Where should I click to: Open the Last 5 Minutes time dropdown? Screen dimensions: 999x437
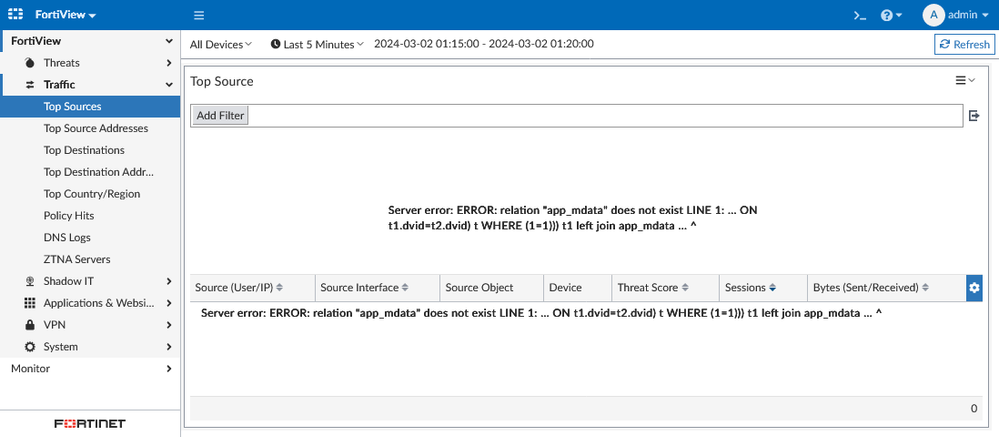(x=317, y=44)
